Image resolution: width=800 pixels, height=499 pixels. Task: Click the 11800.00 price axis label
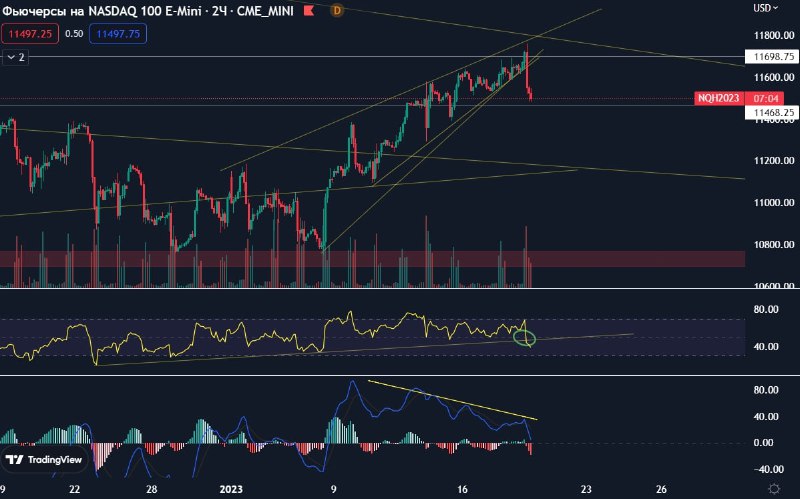point(774,35)
